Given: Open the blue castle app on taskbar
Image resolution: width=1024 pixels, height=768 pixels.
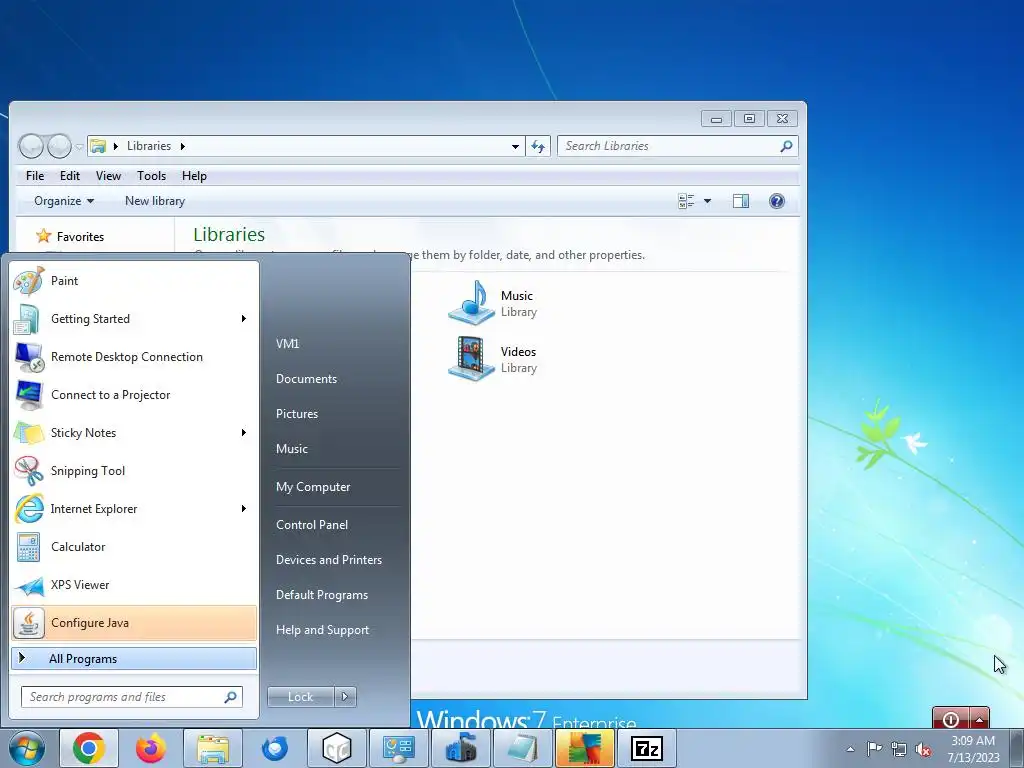Looking at the screenshot, I should [x=461, y=748].
